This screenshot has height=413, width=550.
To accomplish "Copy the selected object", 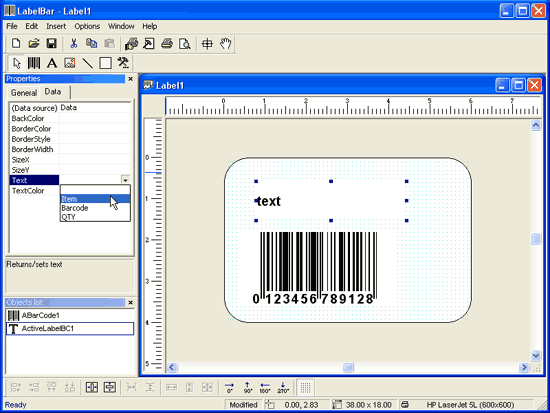I will click(92, 44).
